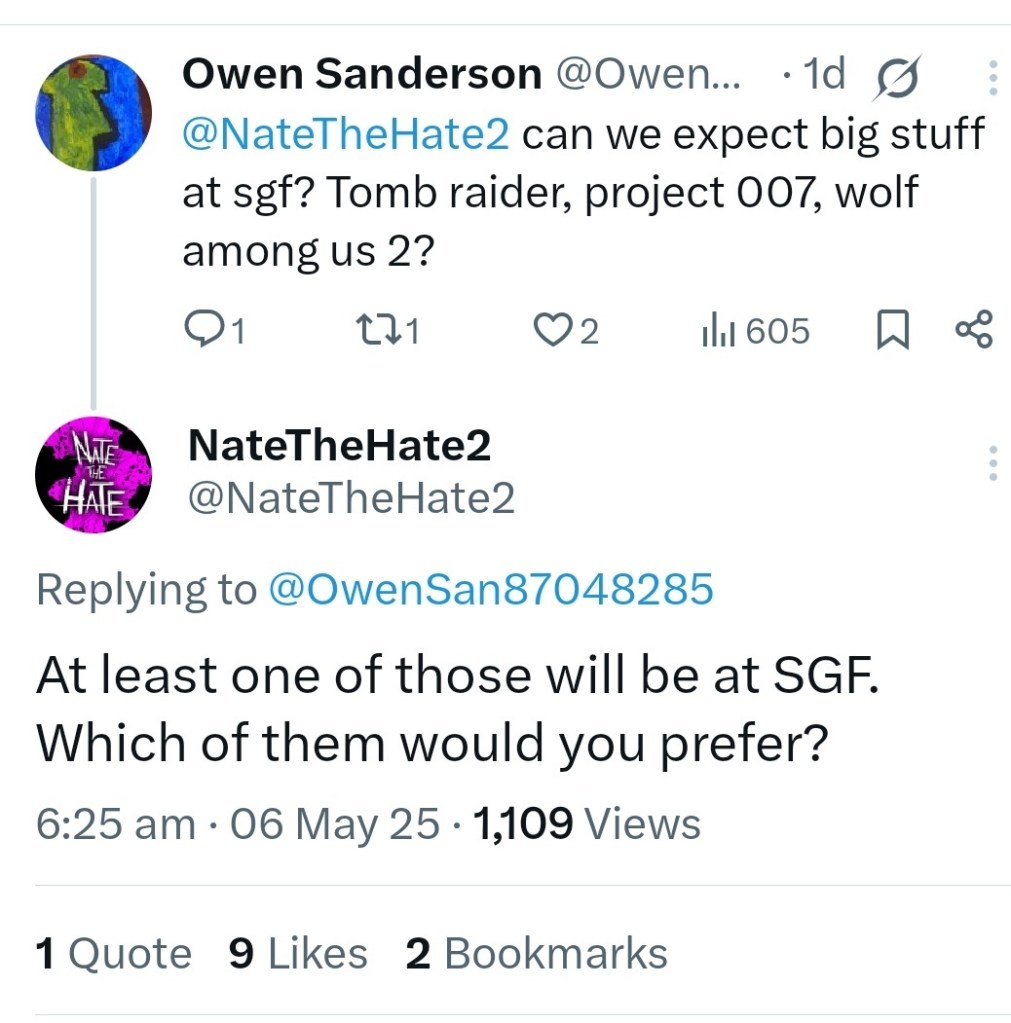Share Owen Sanderson's tweet
This screenshot has height=1023, width=1011.
point(973,330)
